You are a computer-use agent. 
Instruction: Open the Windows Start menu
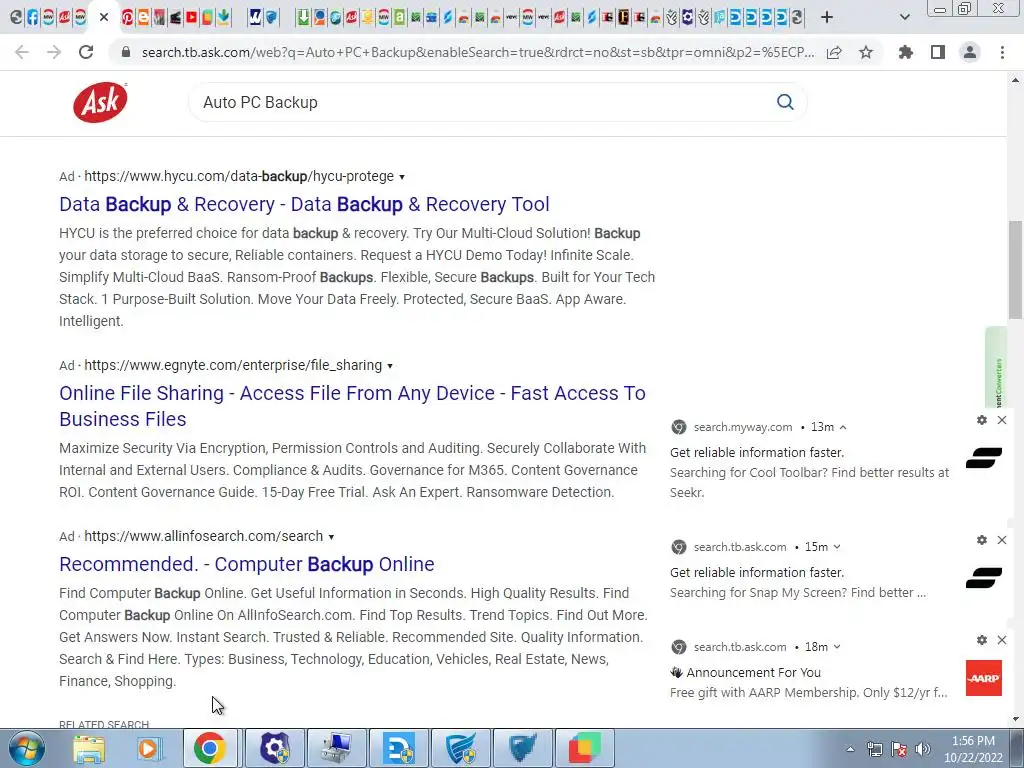(27, 748)
